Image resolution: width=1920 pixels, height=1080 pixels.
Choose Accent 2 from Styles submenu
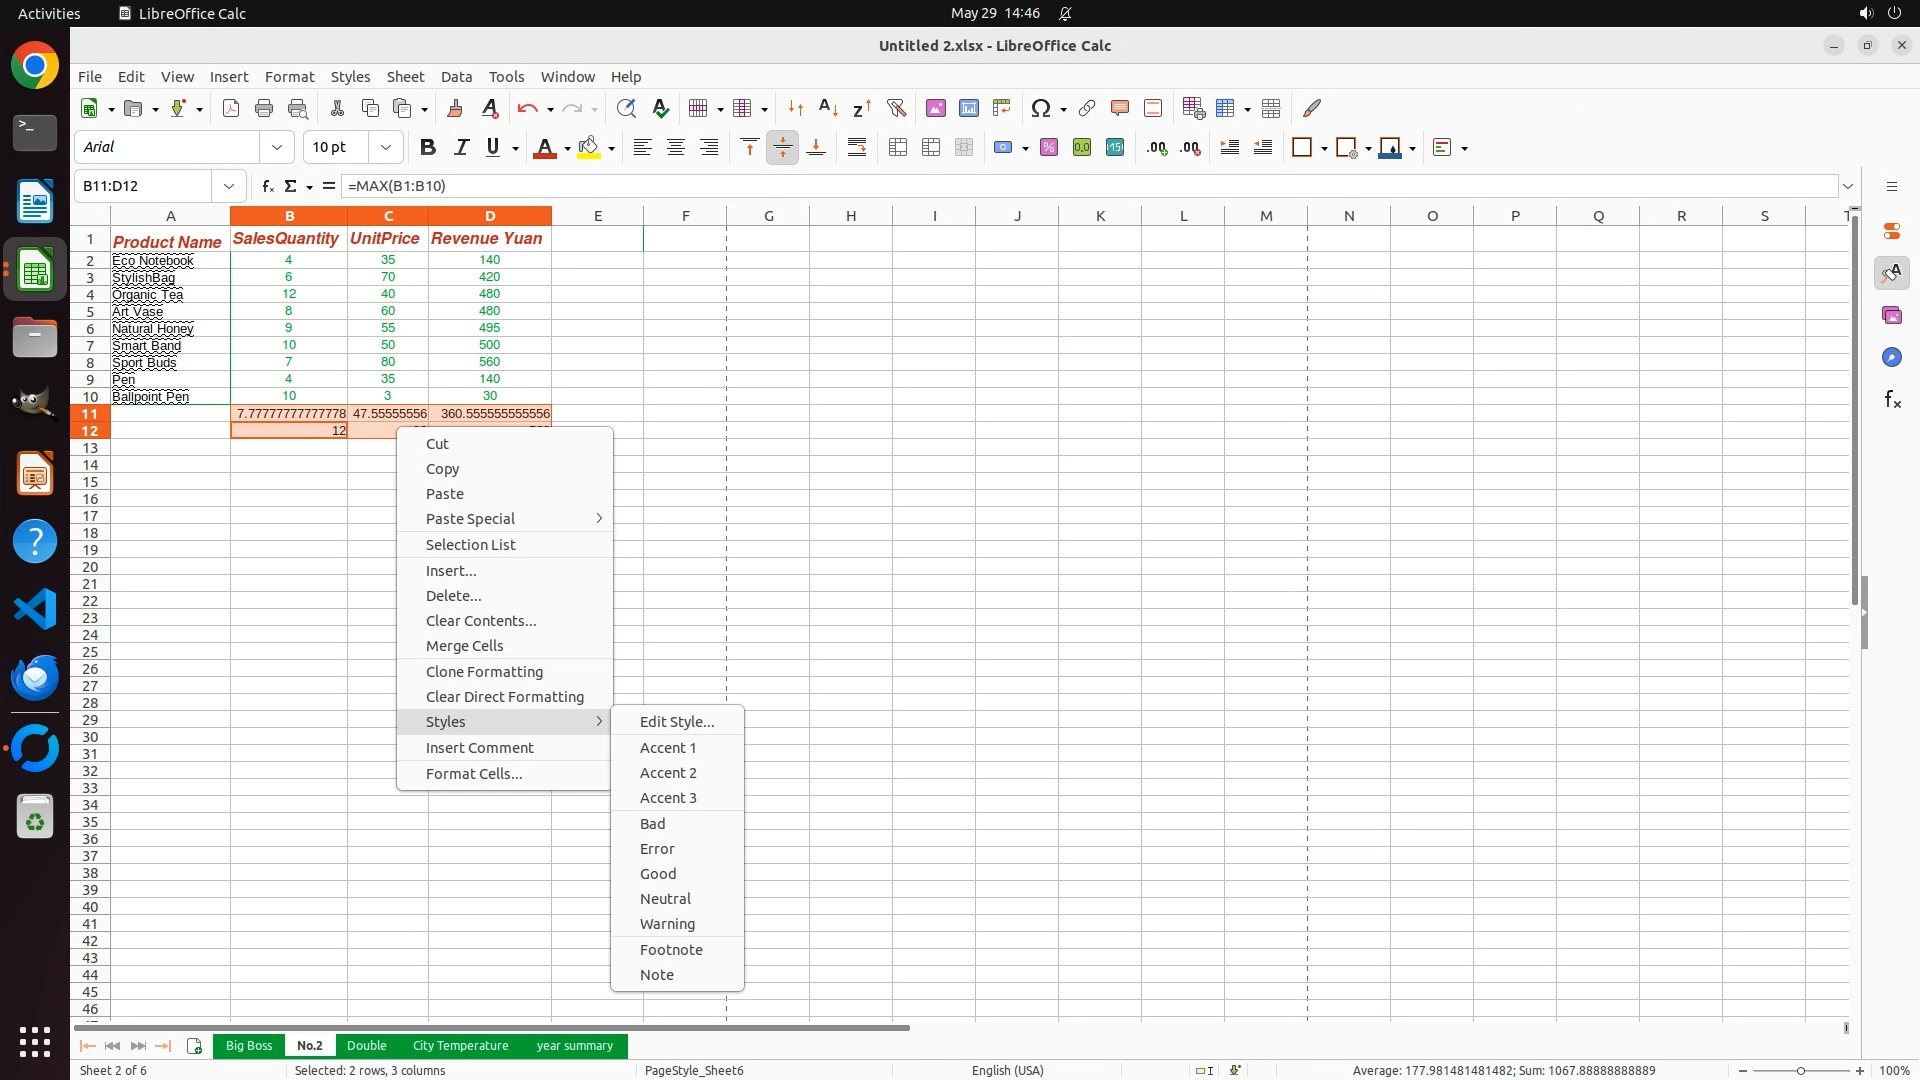click(x=668, y=773)
